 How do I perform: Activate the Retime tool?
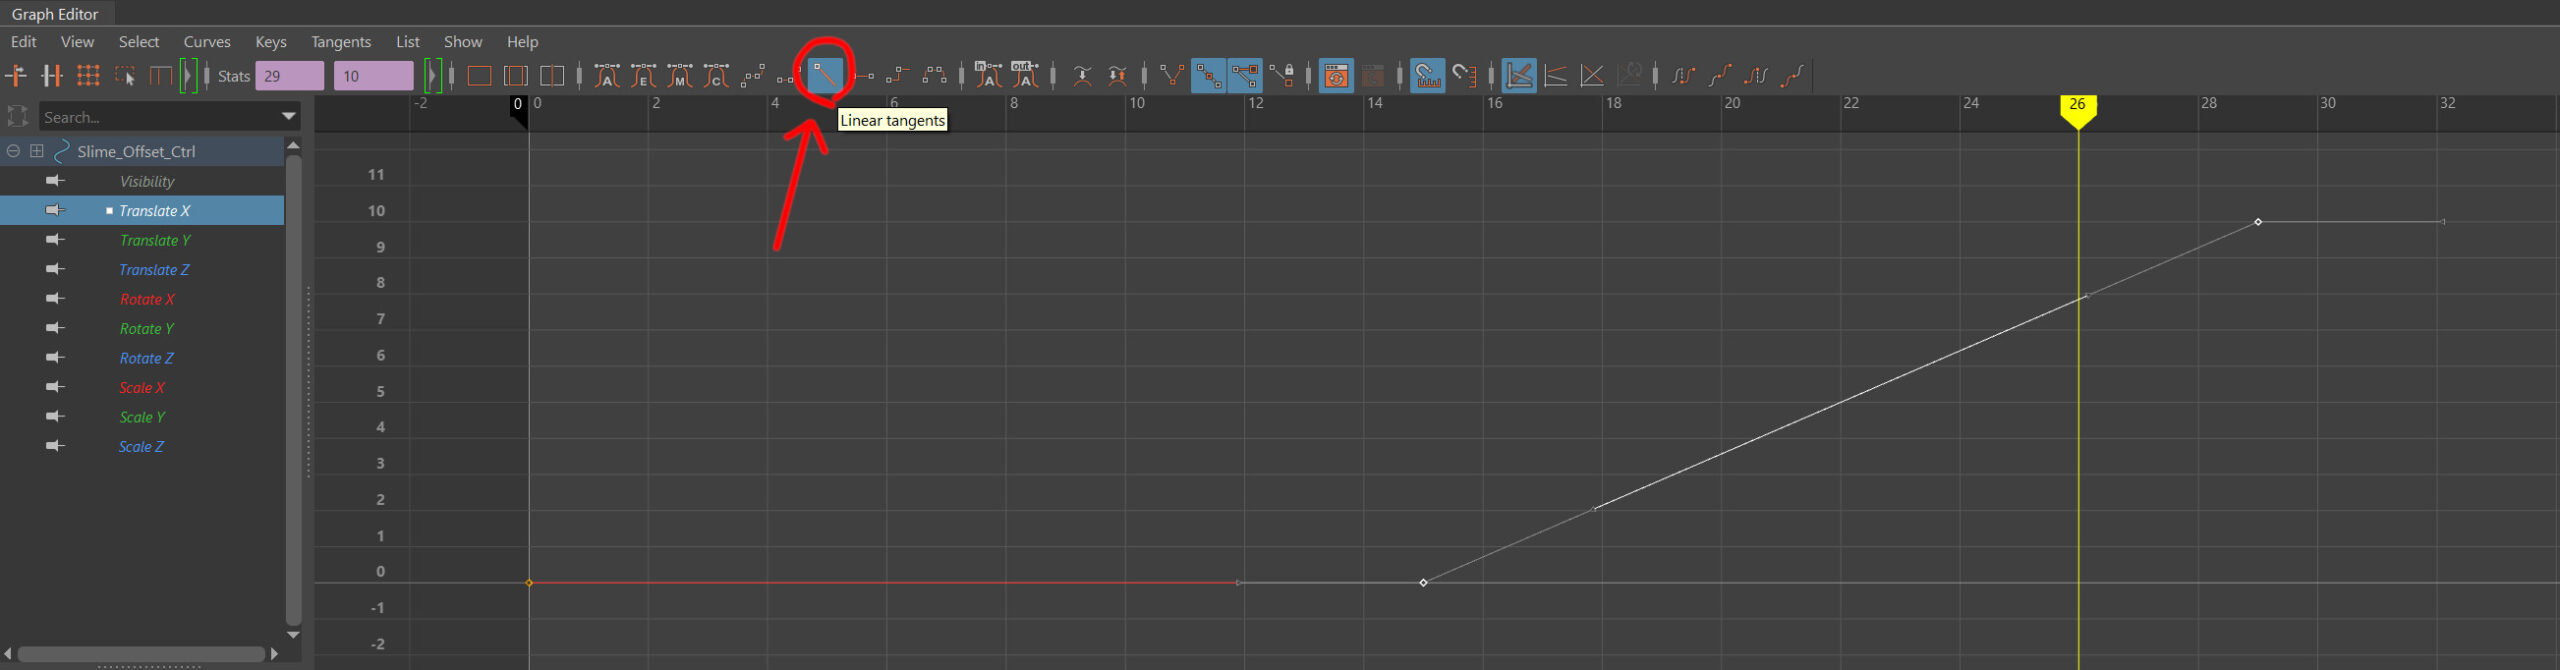160,75
